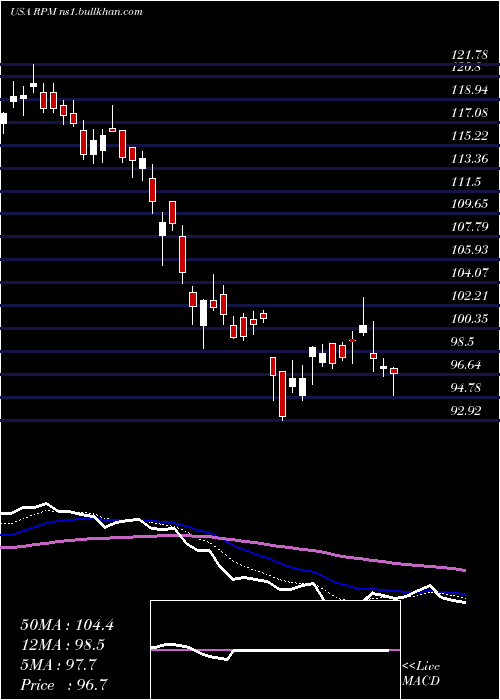The height and width of the screenshot is (700, 500).
Task: Click the pink 50MA line at its right end
Action: pos(463,570)
